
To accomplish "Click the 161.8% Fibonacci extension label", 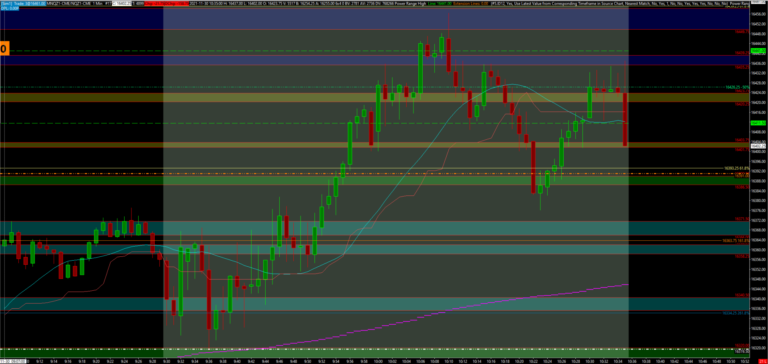I will (x=736, y=241).
